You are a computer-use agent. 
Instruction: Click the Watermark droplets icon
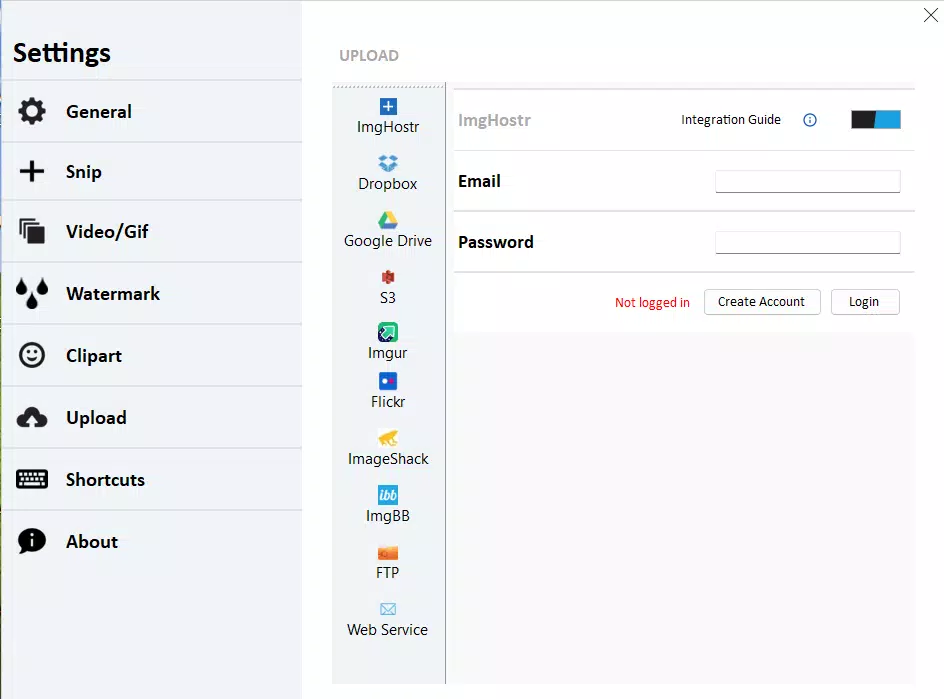point(32,293)
